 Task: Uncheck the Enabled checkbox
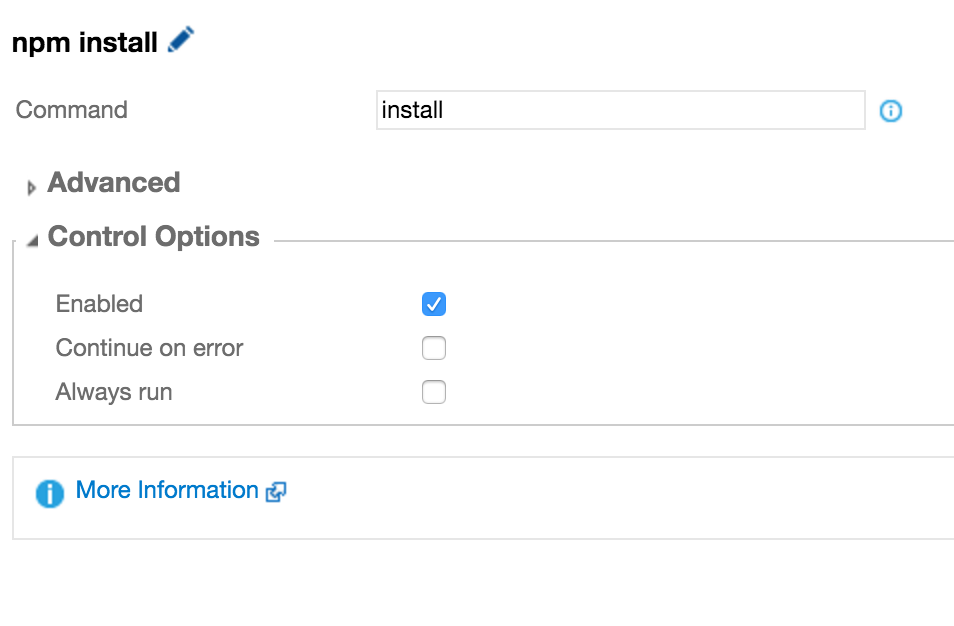433,304
